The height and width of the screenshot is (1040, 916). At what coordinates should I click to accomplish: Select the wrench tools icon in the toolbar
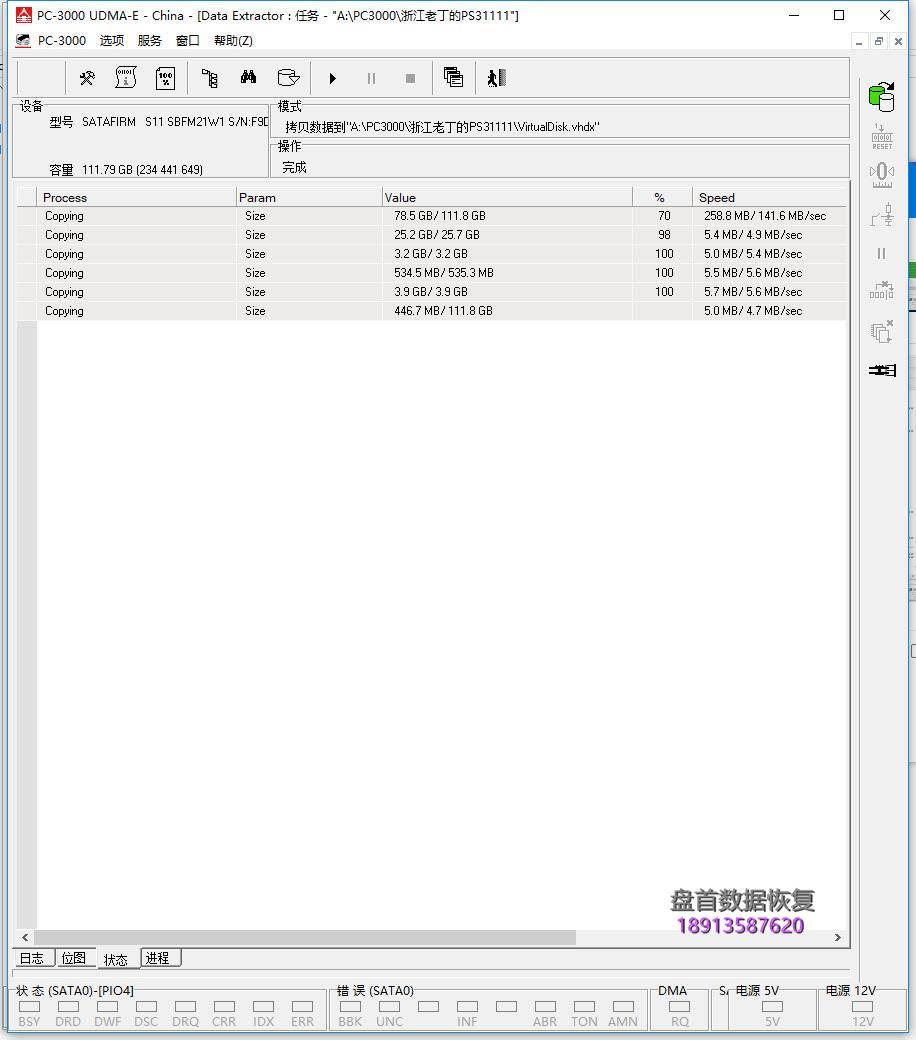(87, 78)
